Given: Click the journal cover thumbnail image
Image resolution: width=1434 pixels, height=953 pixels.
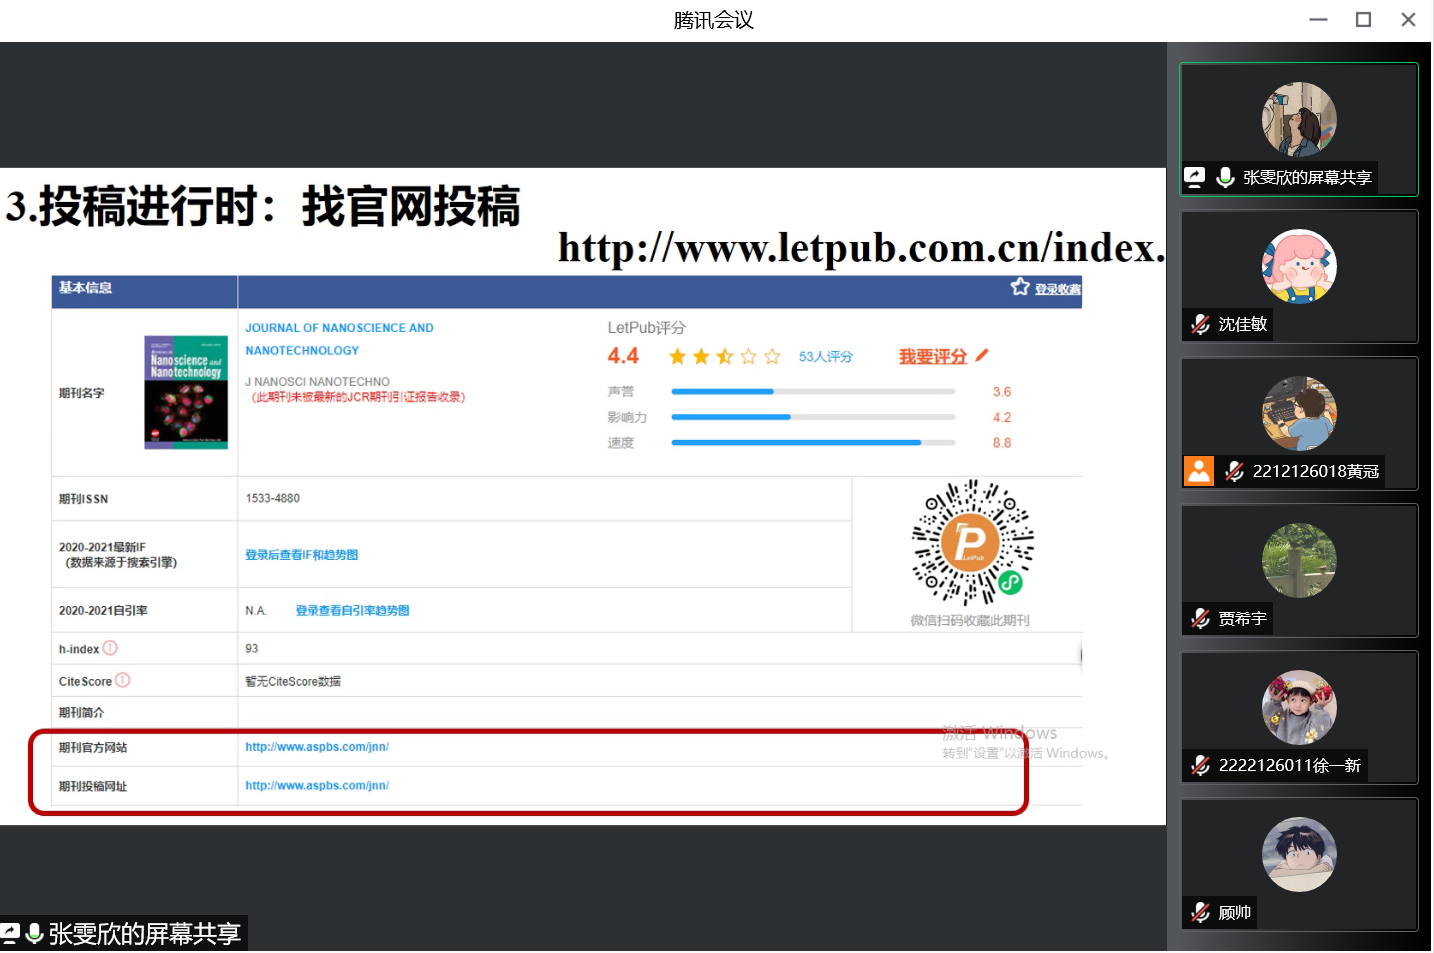Looking at the screenshot, I should tap(186, 392).
